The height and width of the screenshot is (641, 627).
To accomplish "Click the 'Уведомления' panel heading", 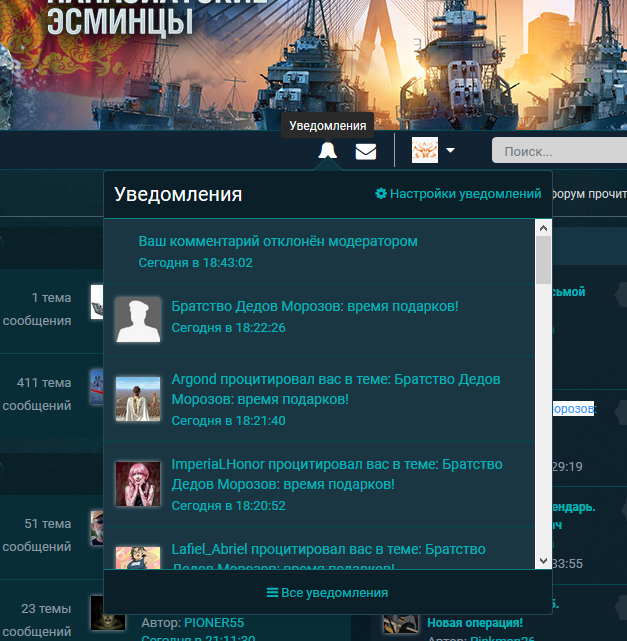I will click(178, 194).
